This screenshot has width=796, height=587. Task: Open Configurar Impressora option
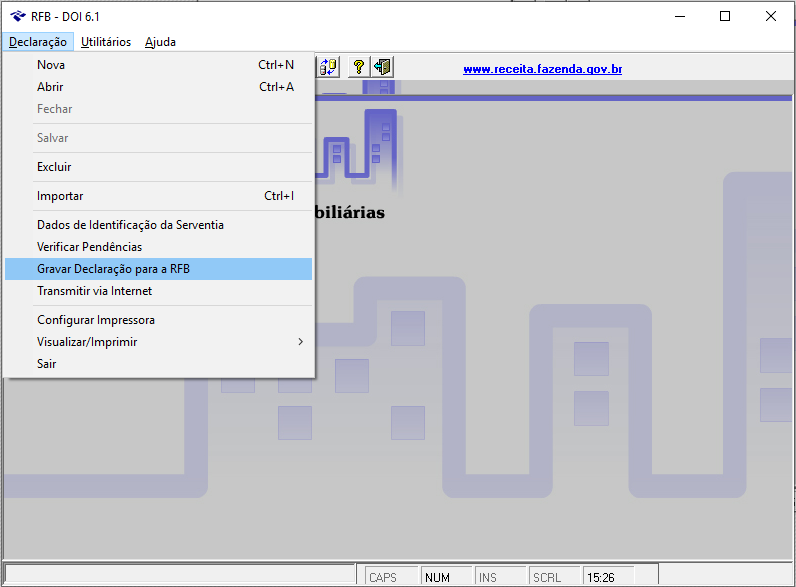pos(96,320)
